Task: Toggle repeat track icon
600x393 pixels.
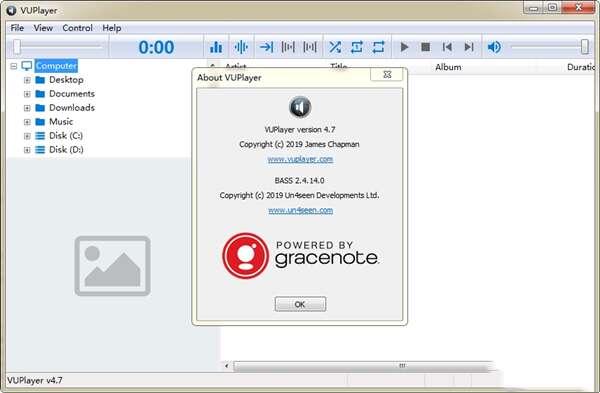Action: click(357, 47)
